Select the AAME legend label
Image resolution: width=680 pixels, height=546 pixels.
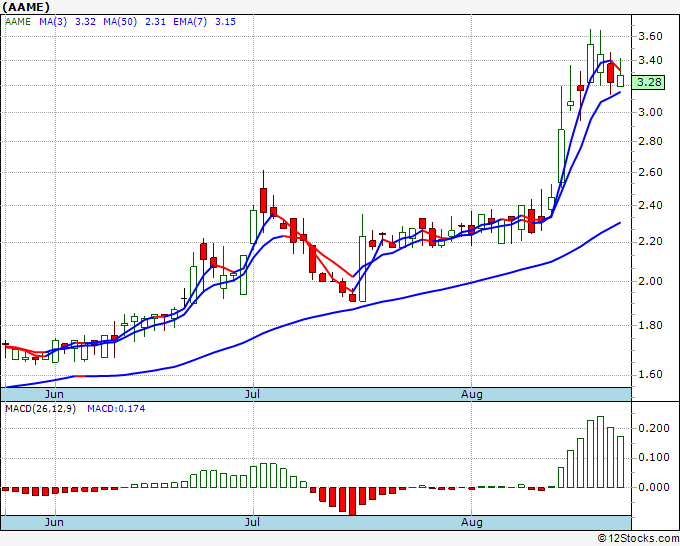(18, 22)
